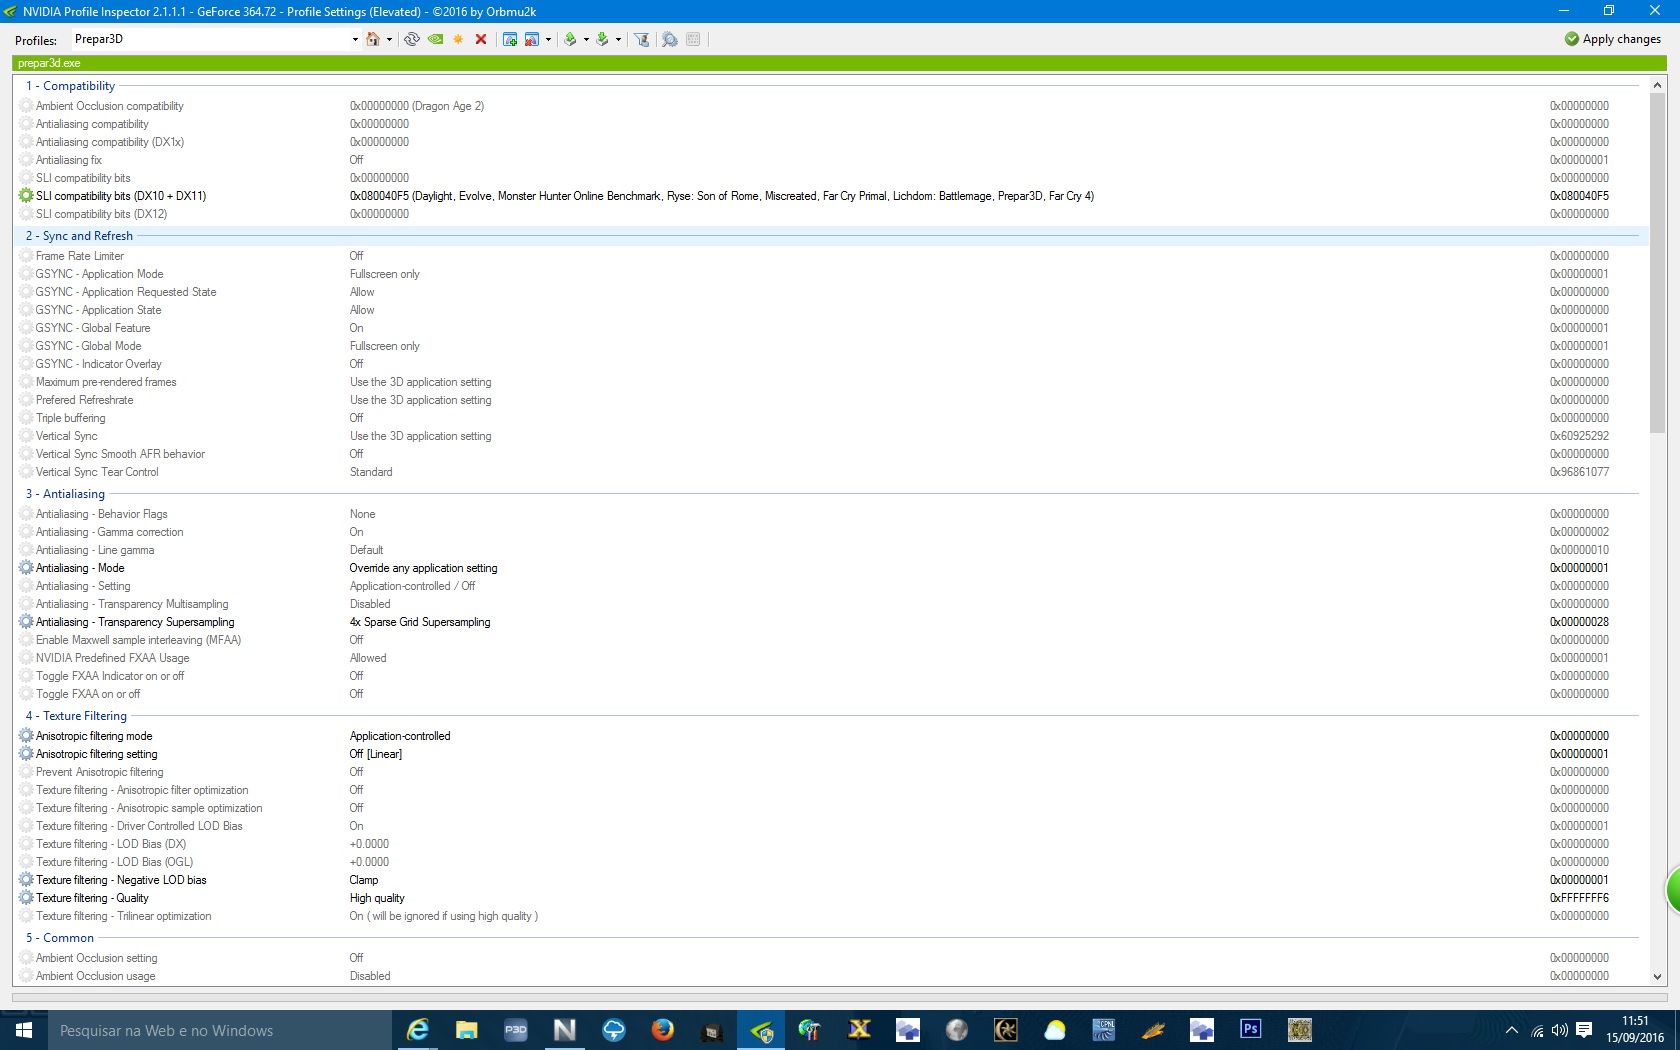Viewport: 1680px width, 1050px height.
Task: Open the Windows Start menu
Action: tap(24, 1030)
